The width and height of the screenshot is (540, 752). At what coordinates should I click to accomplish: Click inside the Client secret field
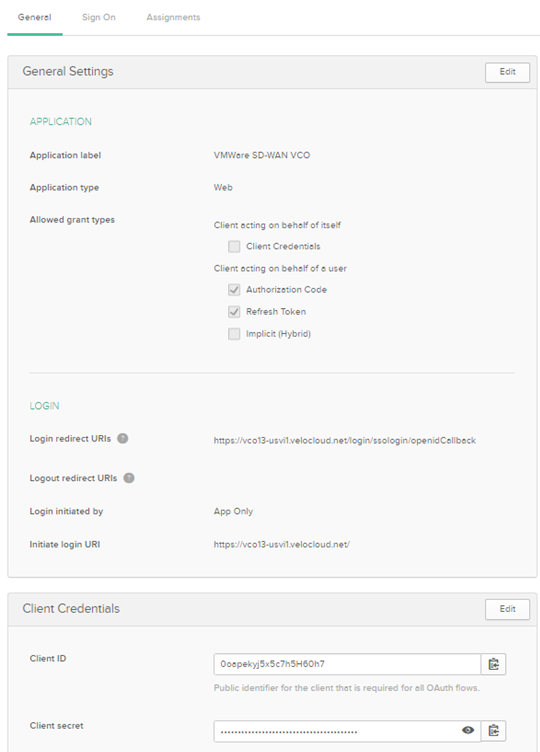tap(337, 730)
